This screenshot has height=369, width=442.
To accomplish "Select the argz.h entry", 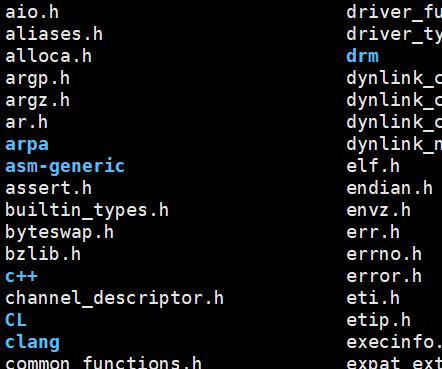I will (37, 101).
